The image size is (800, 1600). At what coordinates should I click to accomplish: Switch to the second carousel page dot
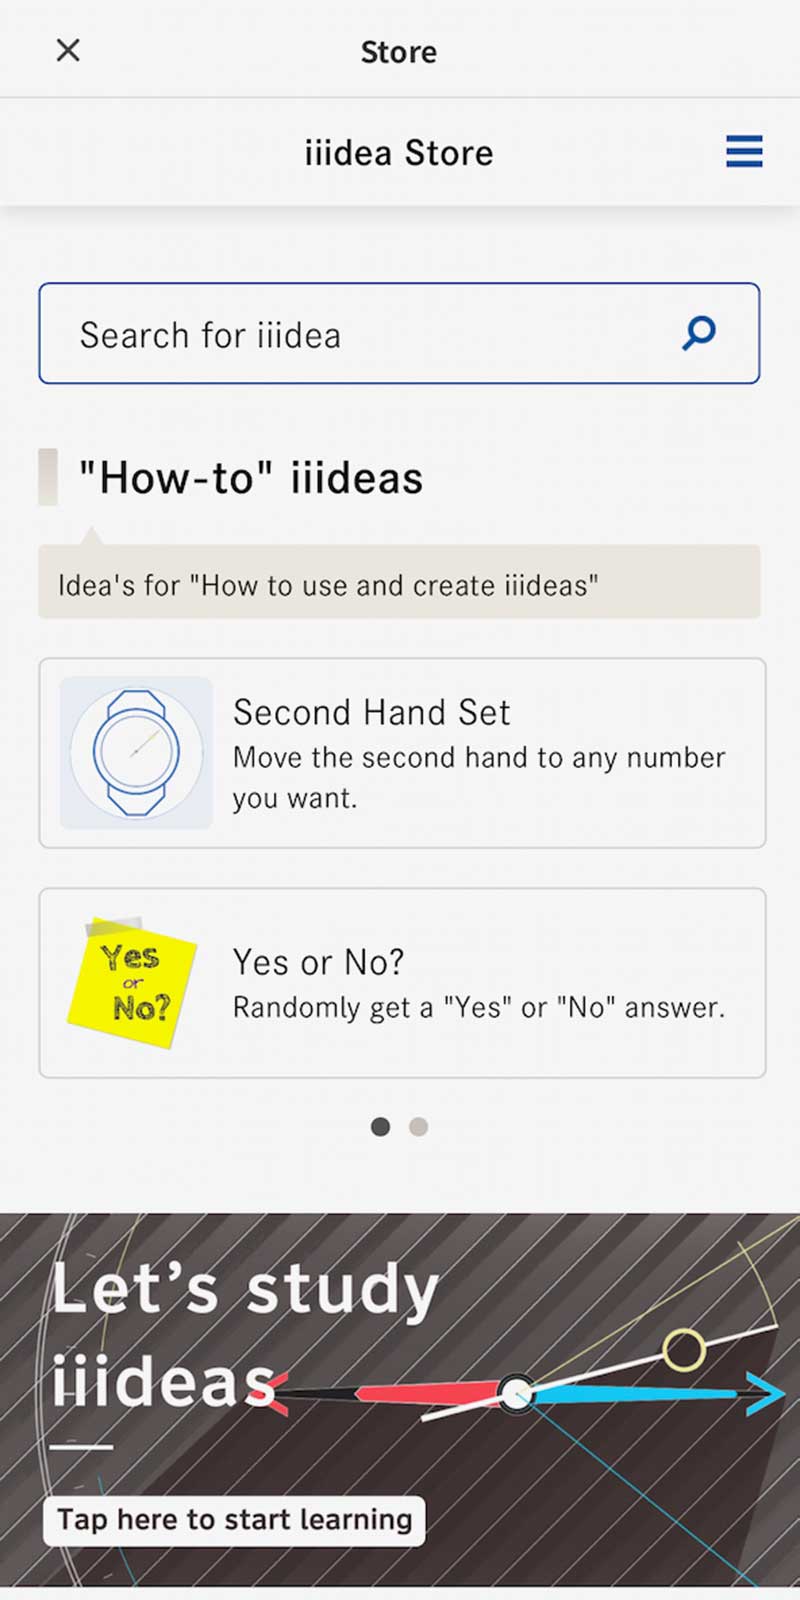point(419,1127)
